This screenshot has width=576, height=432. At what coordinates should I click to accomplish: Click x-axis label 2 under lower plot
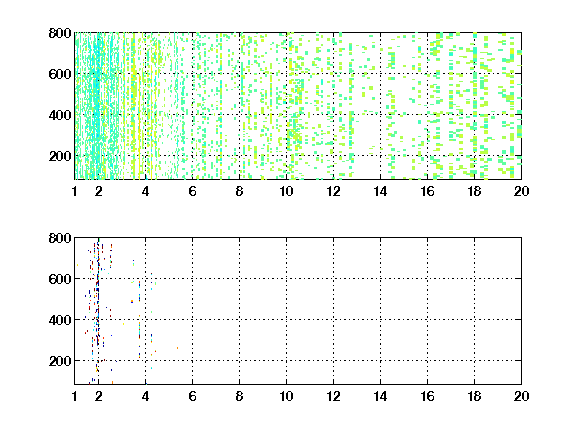[x=98, y=396]
